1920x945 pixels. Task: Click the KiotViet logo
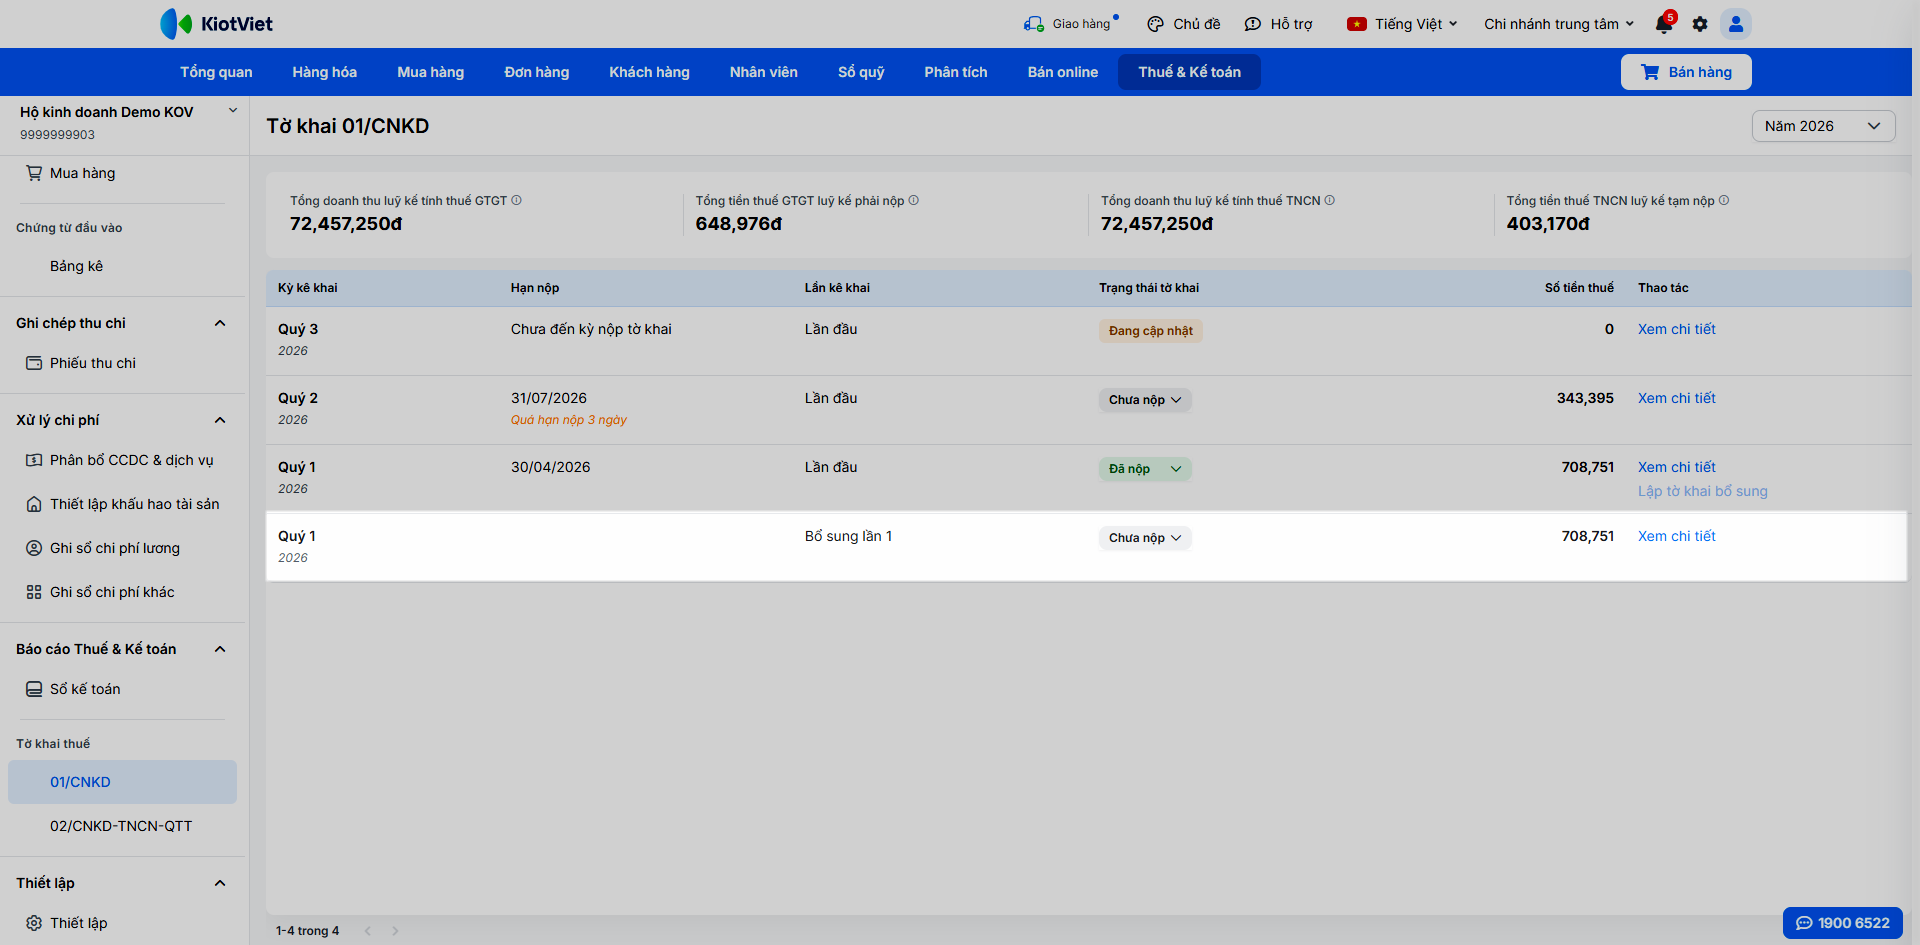[216, 24]
